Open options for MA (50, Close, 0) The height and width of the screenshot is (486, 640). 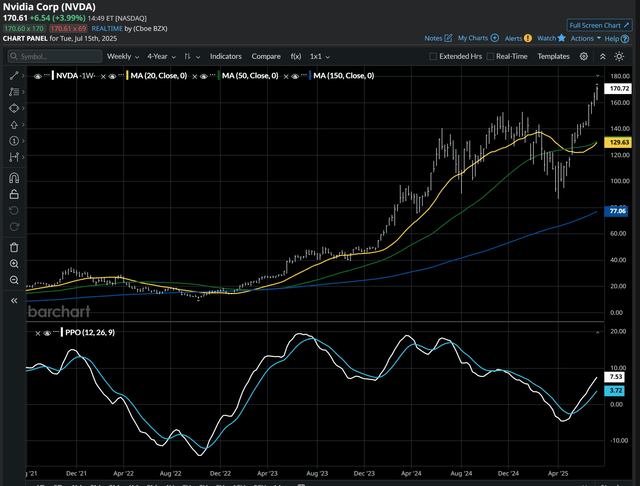tap(213, 75)
